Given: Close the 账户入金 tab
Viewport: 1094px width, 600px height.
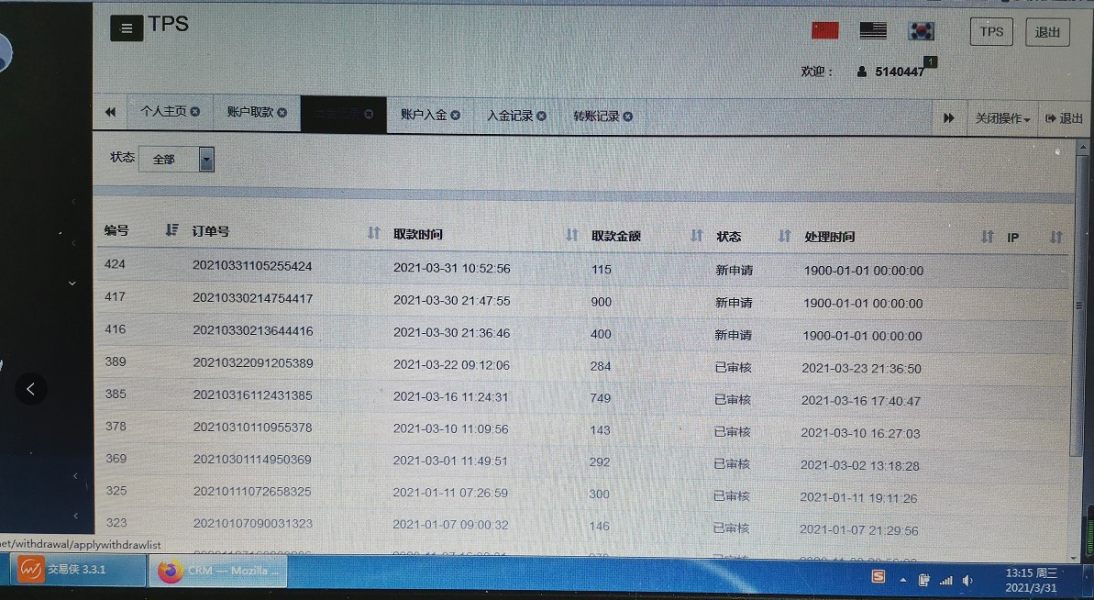Looking at the screenshot, I should 455,115.
